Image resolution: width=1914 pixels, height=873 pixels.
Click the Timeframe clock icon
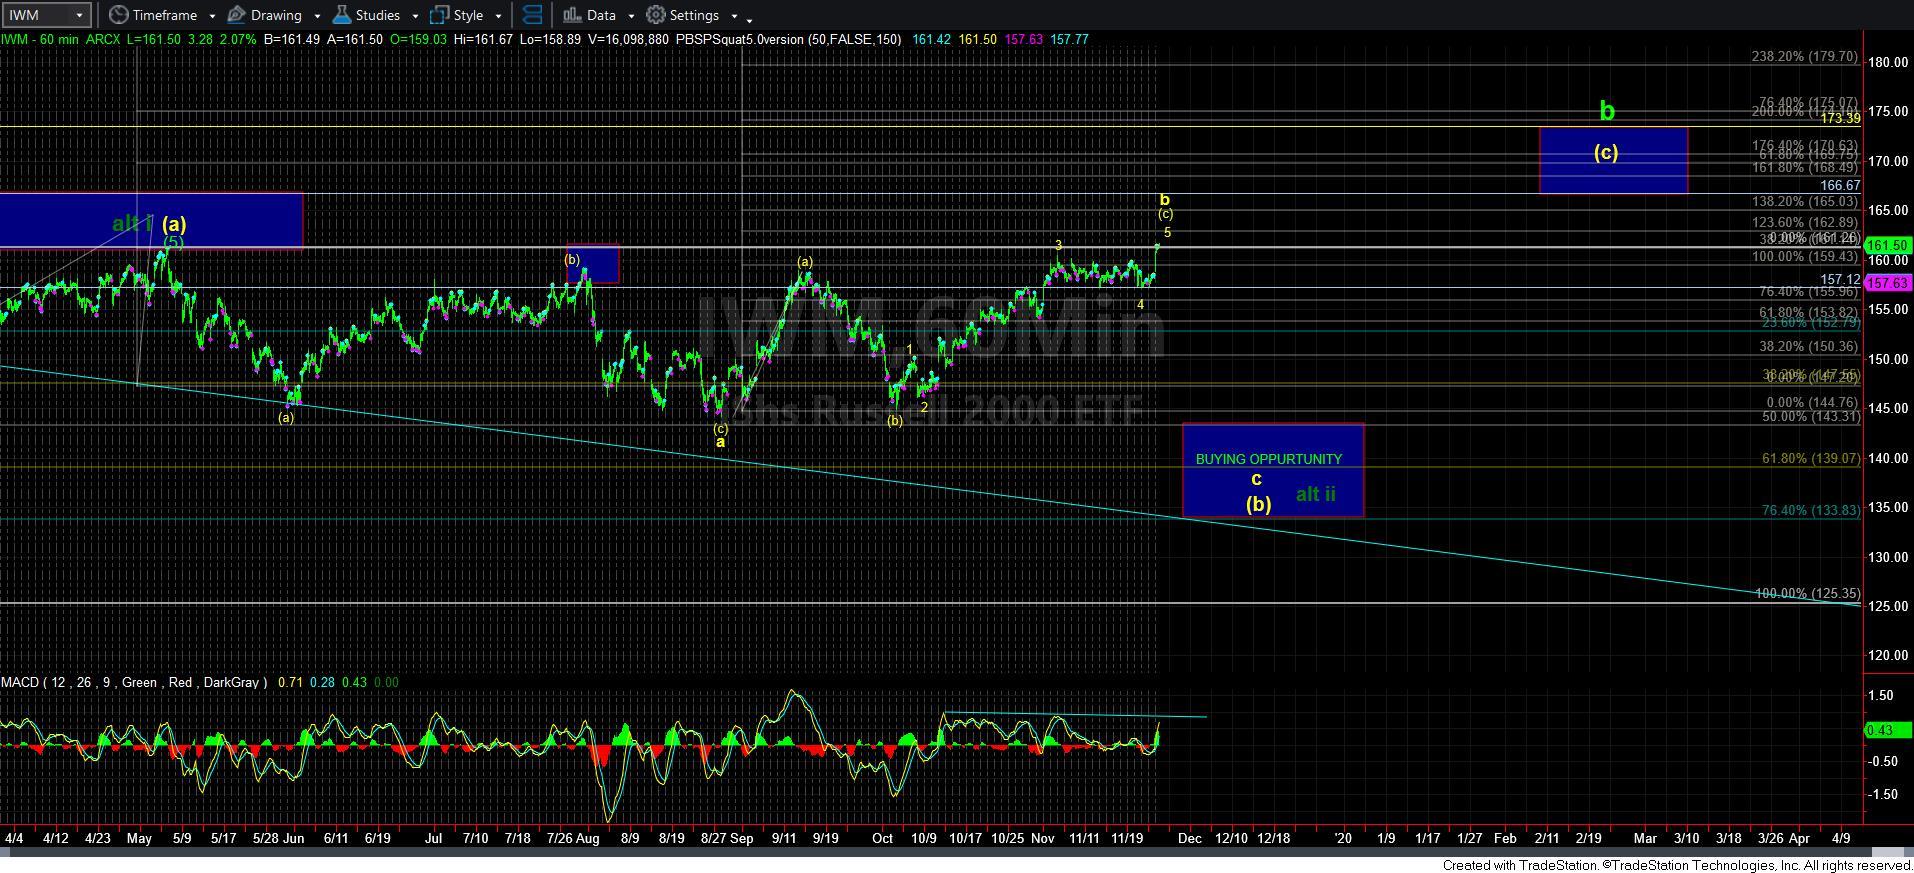pos(118,15)
